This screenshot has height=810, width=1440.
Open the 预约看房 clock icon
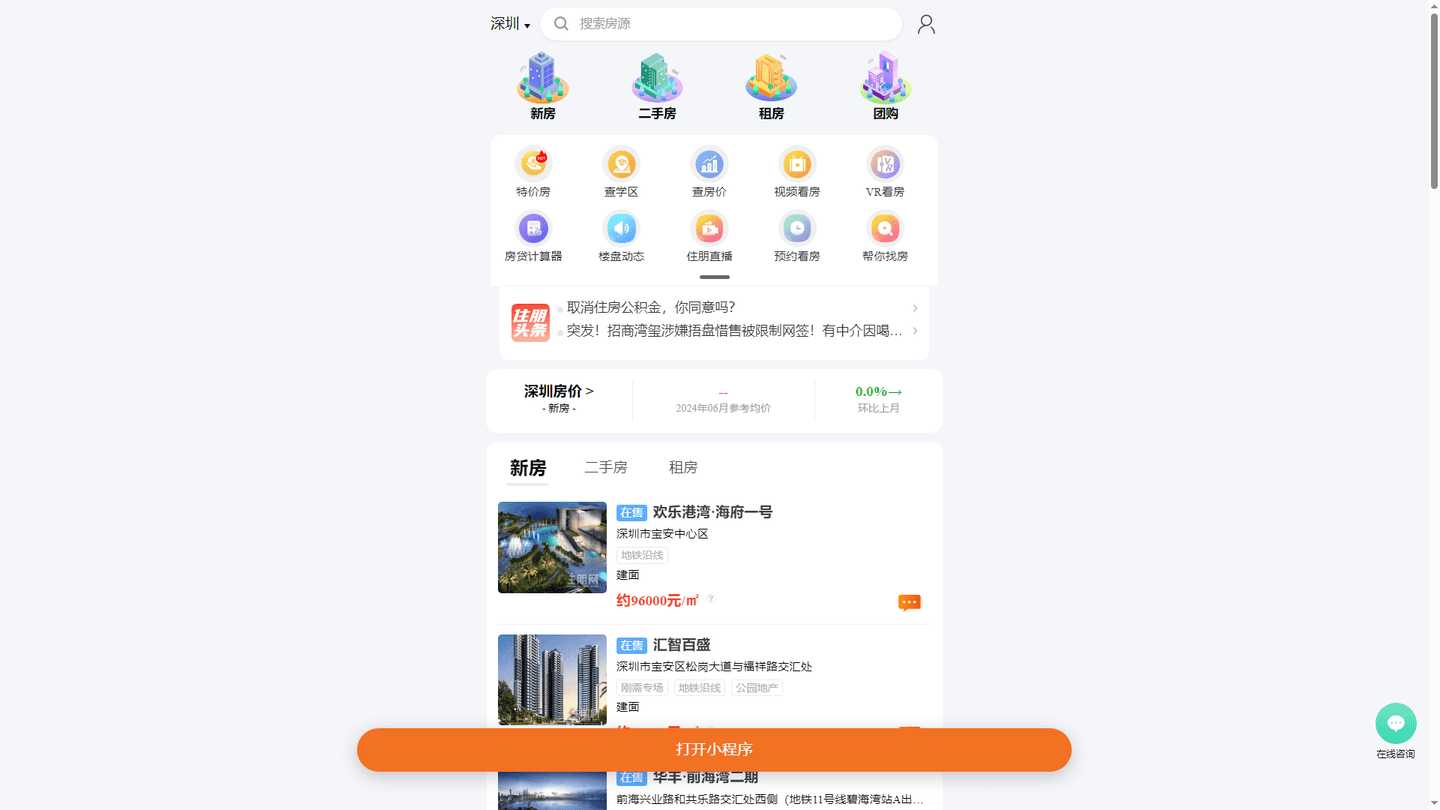tap(797, 228)
